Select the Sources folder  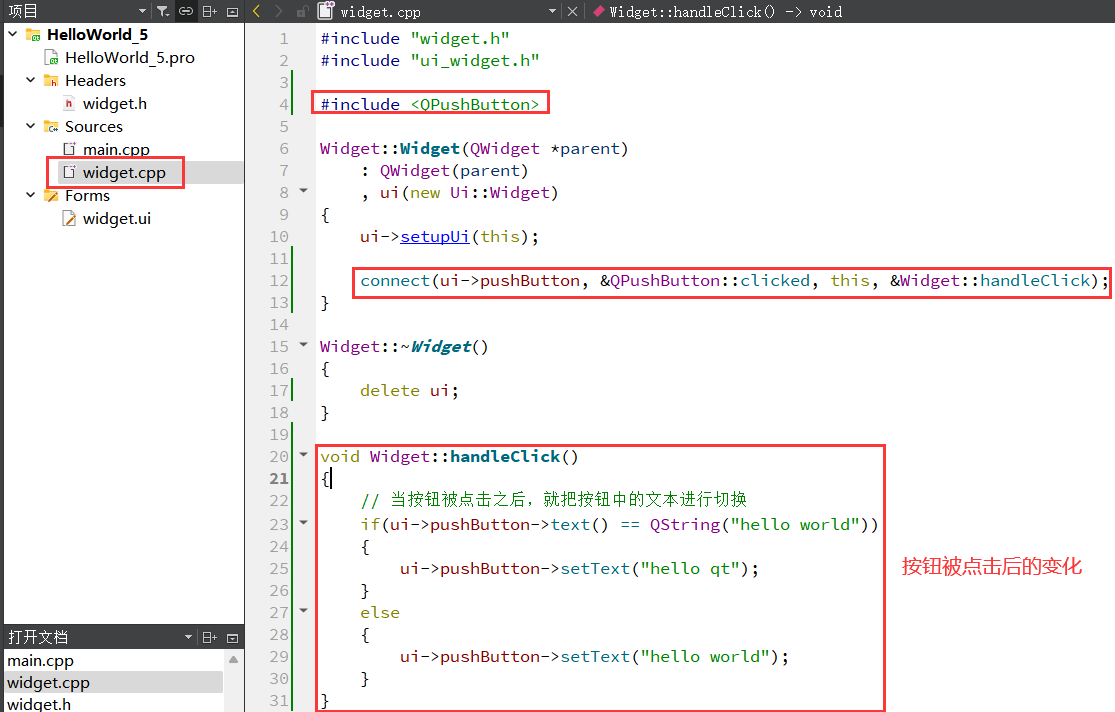[x=93, y=127]
